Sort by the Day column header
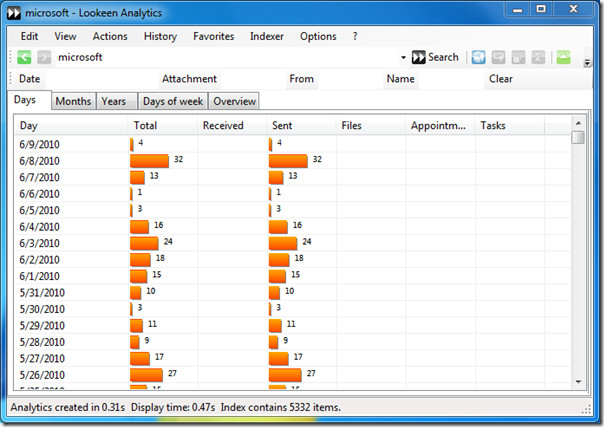Screen dimensions: 604x427 click(71, 126)
